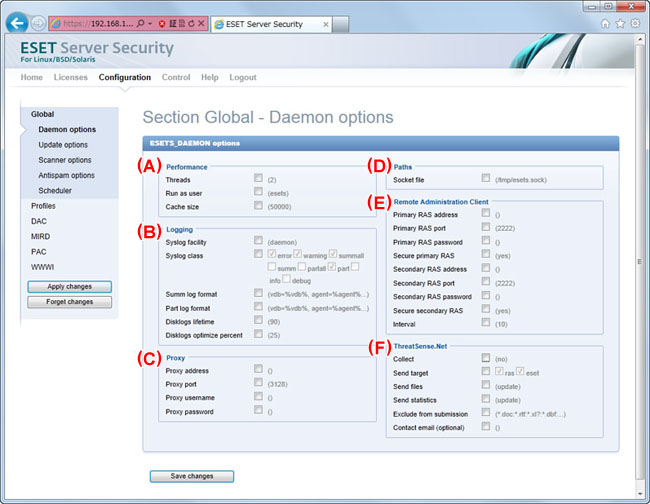Click the Apply changes button
The image size is (650, 504).
70,287
